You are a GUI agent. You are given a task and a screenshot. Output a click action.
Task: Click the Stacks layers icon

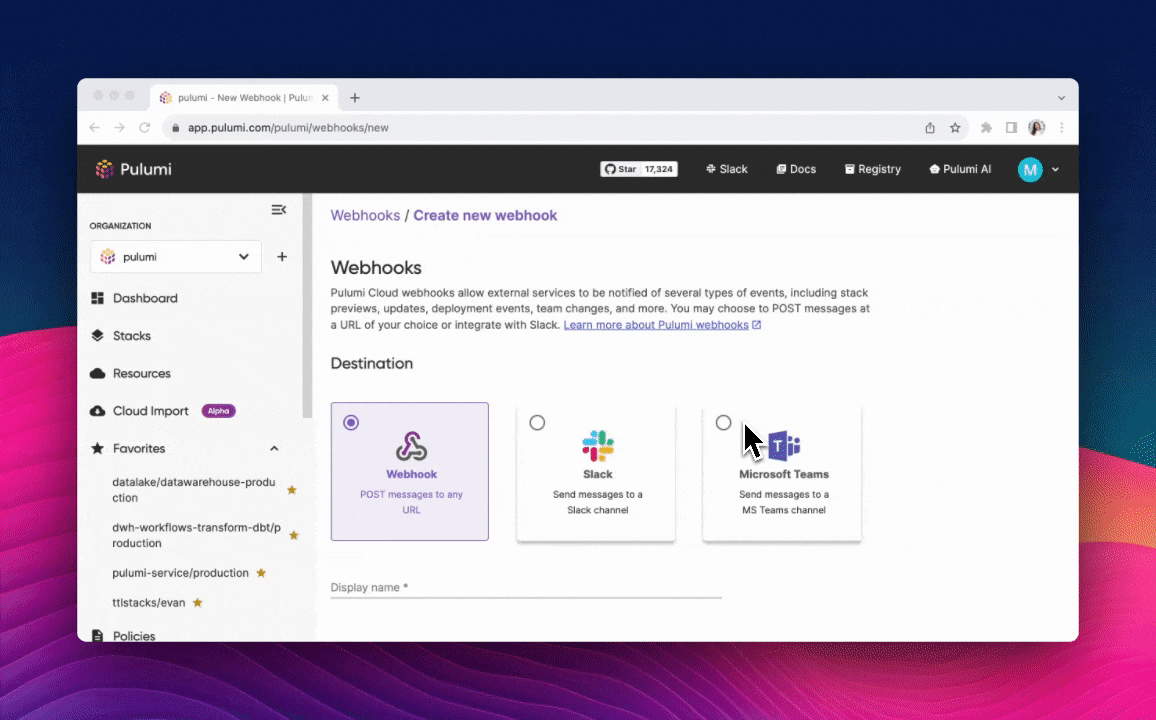pyautogui.click(x=97, y=335)
